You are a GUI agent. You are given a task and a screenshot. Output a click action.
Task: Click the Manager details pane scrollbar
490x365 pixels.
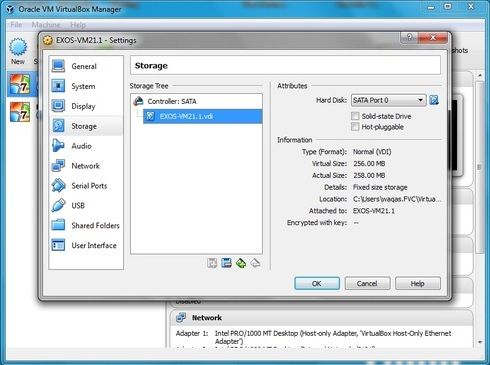480,166
